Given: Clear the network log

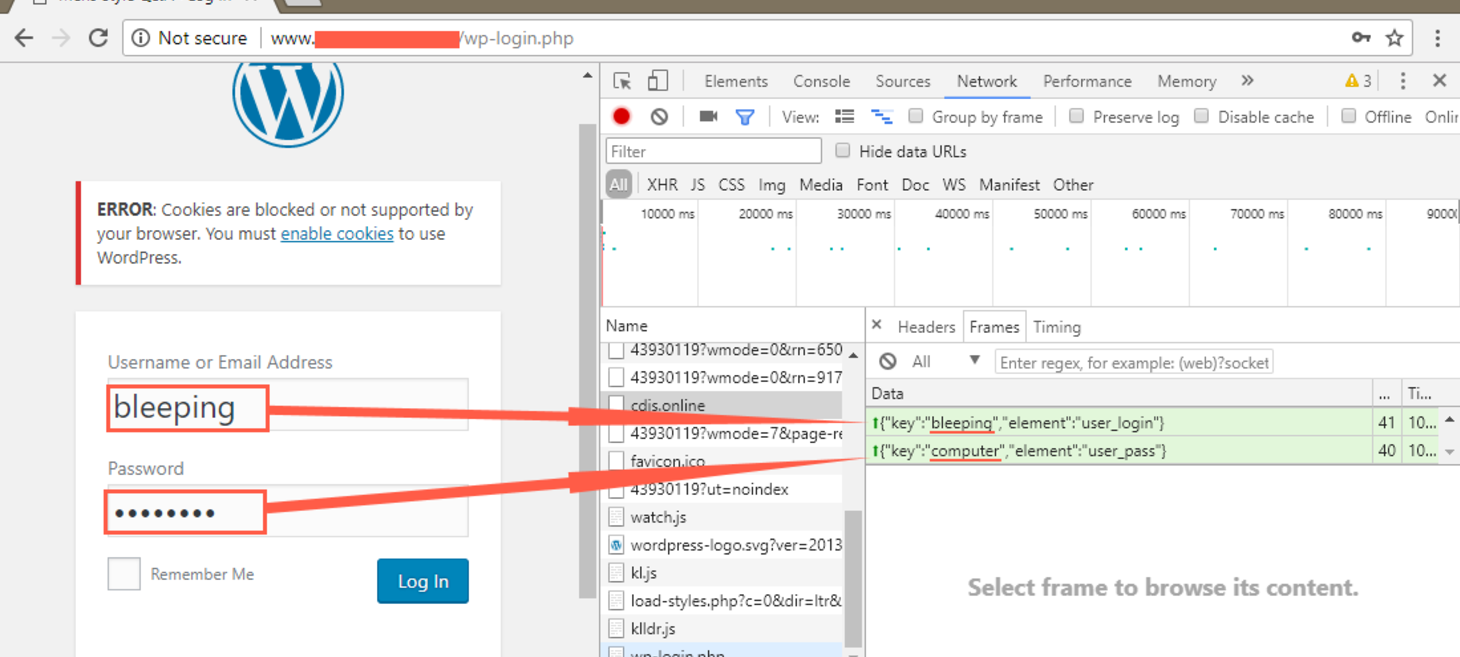Looking at the screenshot, I should pos(659,117).
